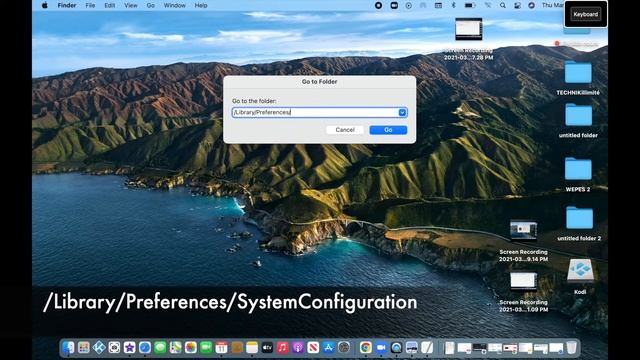
Task: Click the Go button in dialog
Action: (x=388, y=130)
